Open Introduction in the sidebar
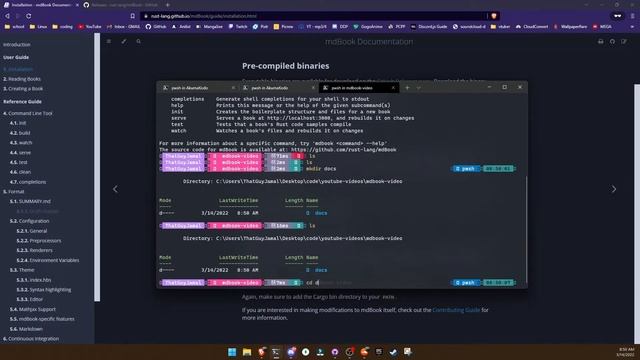The width and height of the screenshot is (640, 360). 17,44
